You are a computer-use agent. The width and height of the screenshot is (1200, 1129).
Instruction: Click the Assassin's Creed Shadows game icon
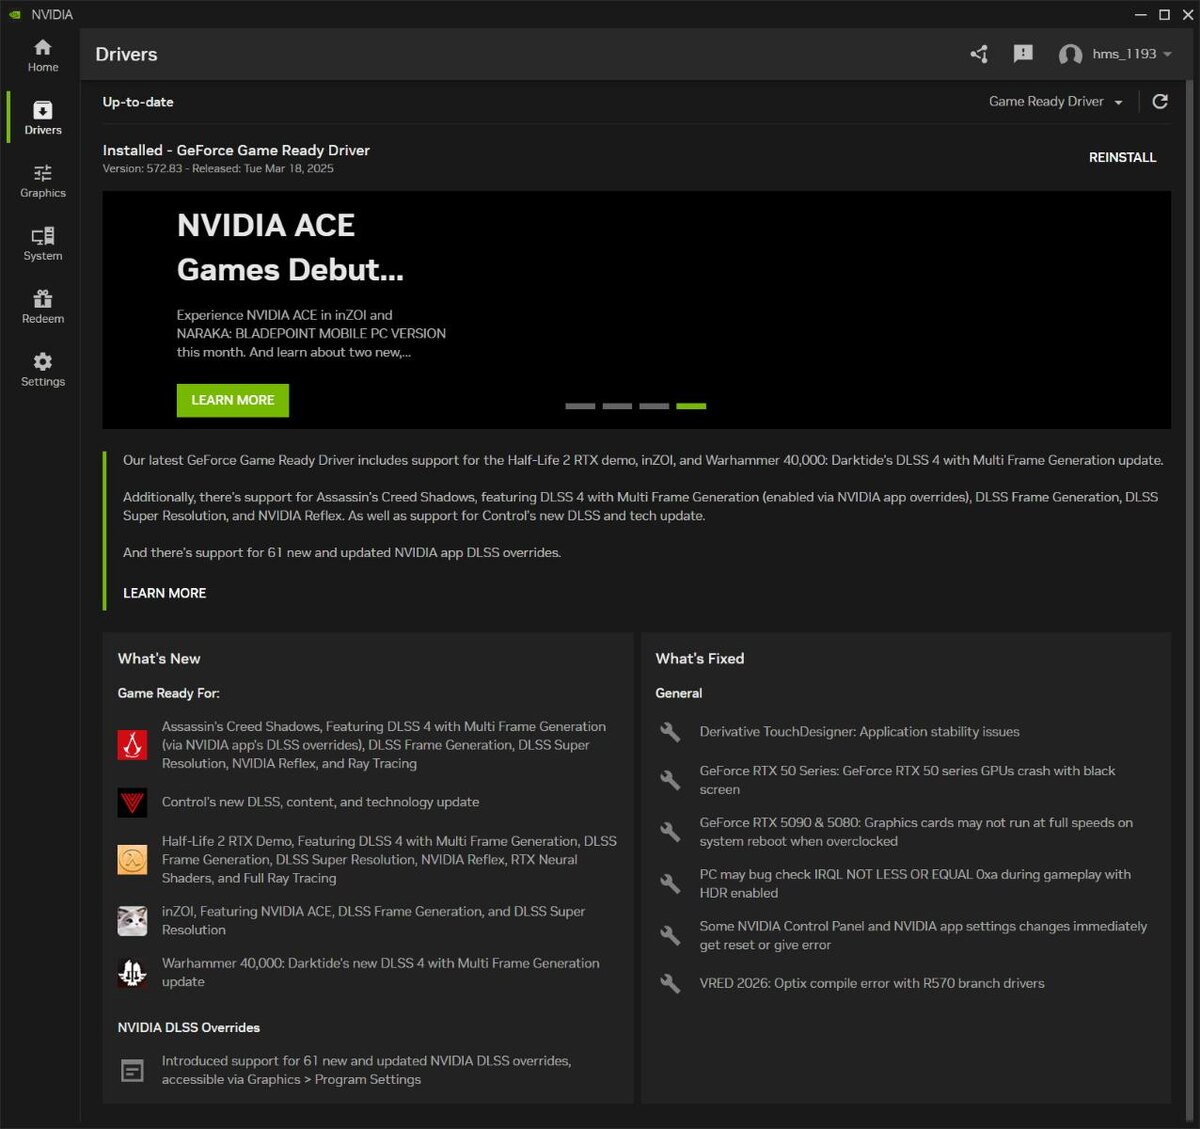(x=132, y=745)
